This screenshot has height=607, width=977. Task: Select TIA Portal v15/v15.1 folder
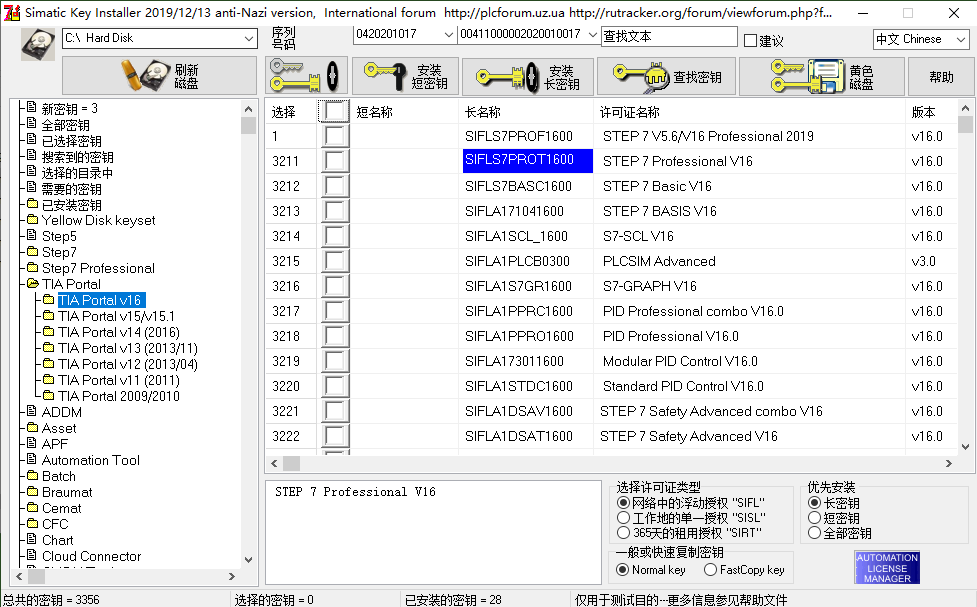[117, 317]
